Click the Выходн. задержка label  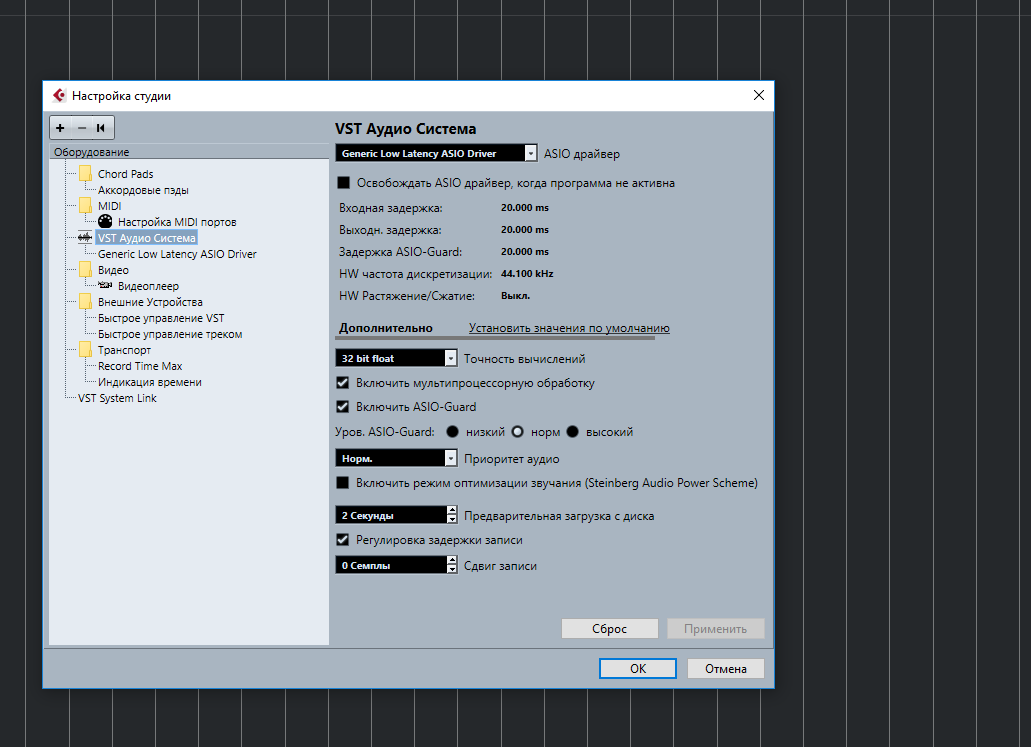(390, 229)
